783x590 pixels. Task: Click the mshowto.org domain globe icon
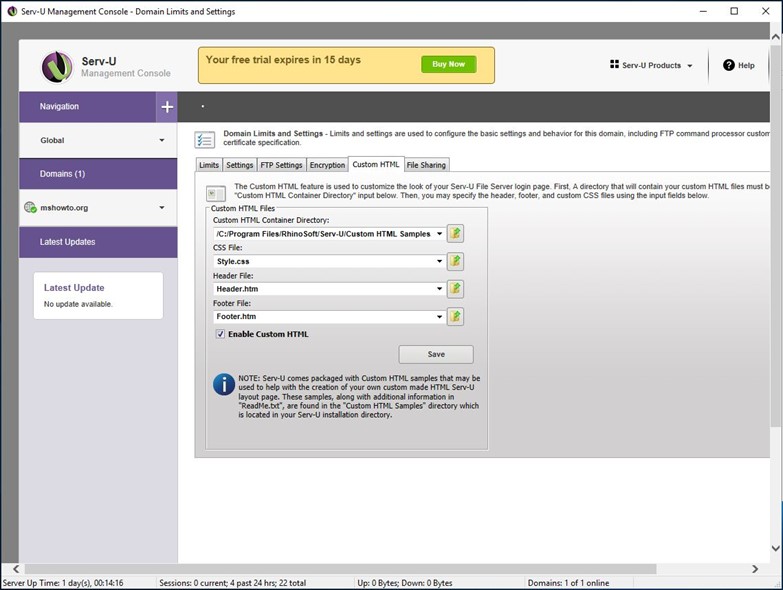(30, 207)
